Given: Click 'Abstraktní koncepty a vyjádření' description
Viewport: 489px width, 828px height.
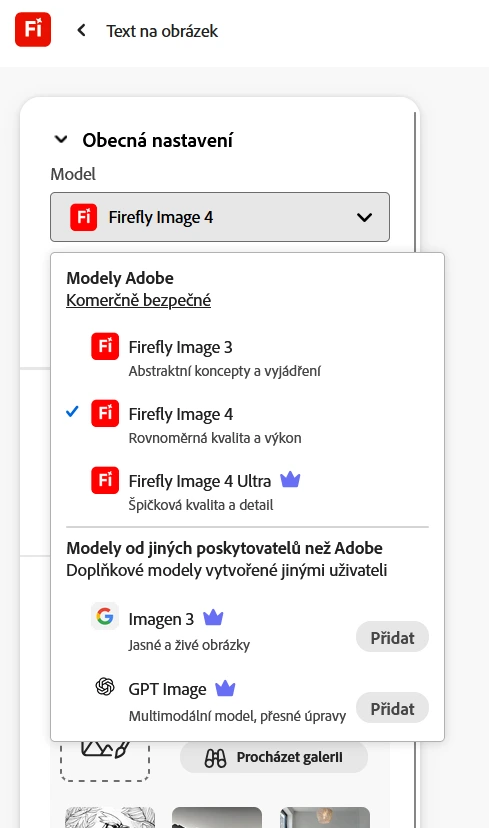Looking at the screenshot, I should coord(224,371).
